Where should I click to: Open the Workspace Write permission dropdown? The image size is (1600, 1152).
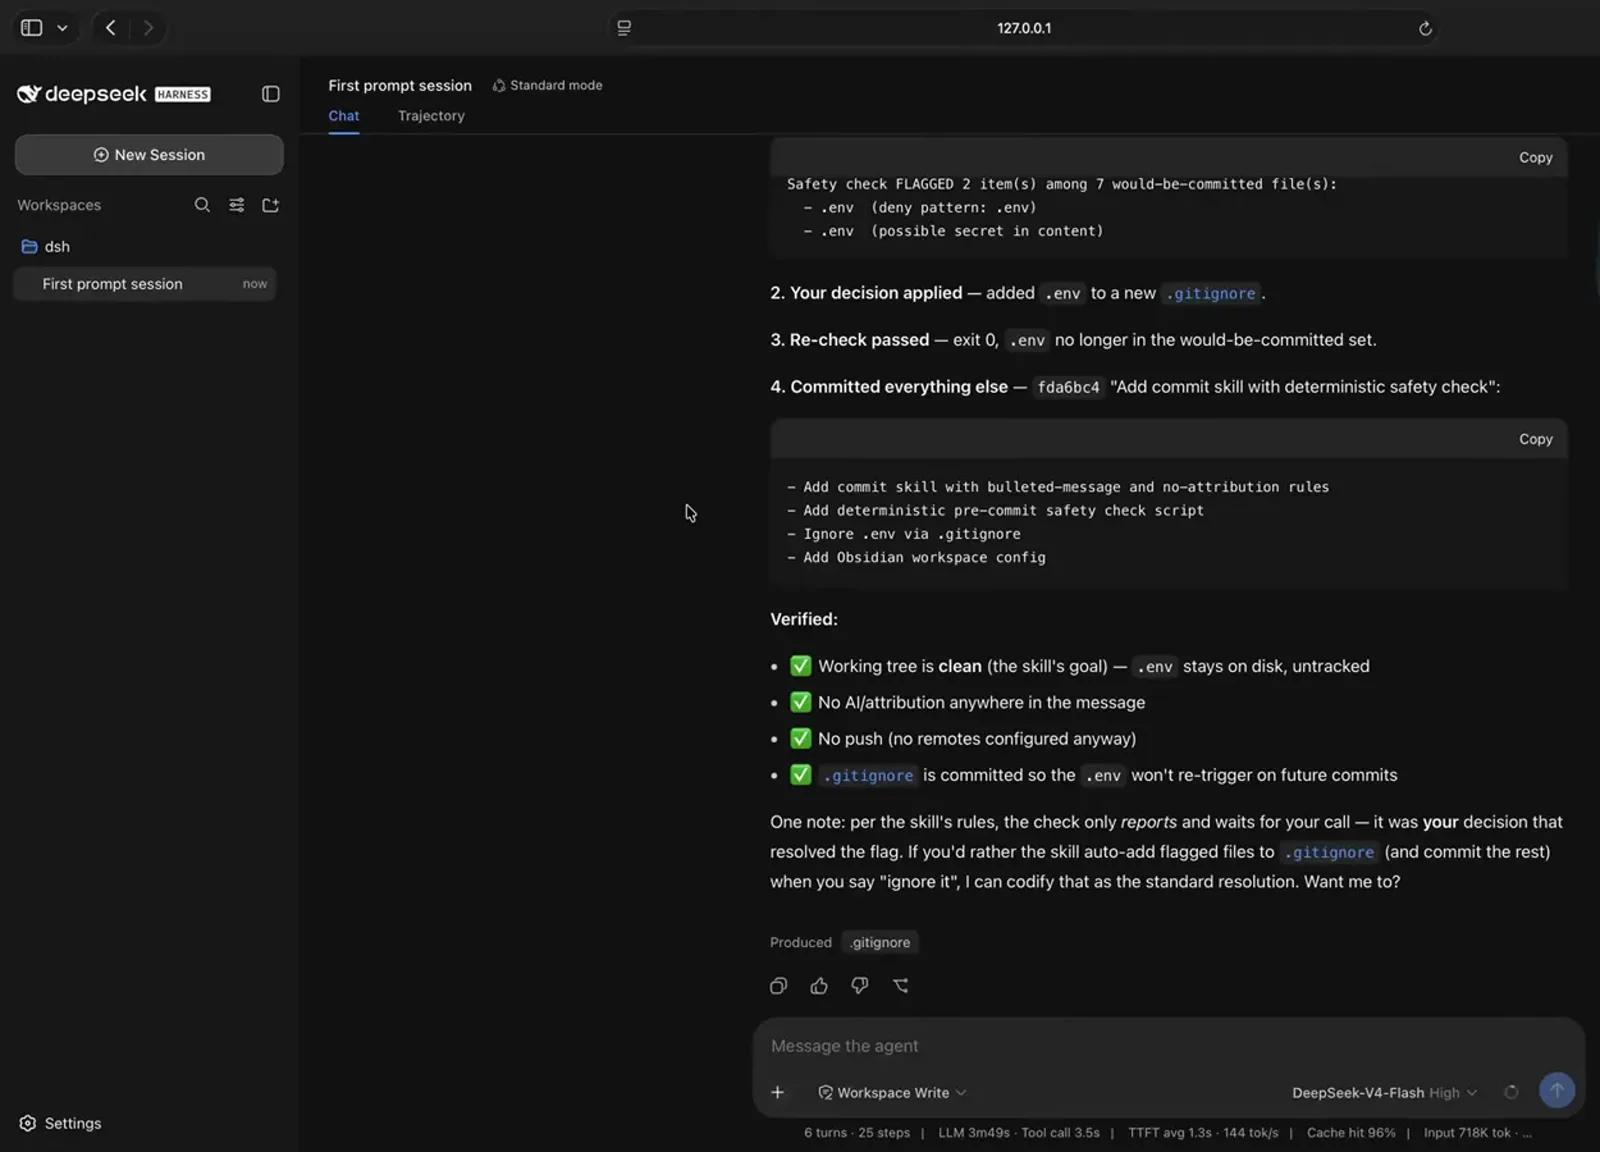892,1093
